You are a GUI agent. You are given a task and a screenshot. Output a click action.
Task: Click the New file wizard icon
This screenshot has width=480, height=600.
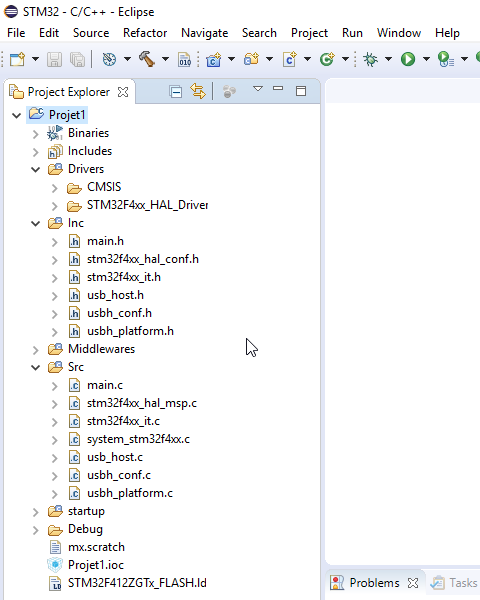[x=17, y=59]
